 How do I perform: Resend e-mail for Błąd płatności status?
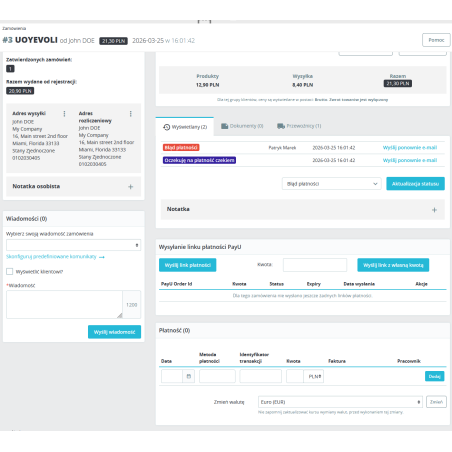410,148
